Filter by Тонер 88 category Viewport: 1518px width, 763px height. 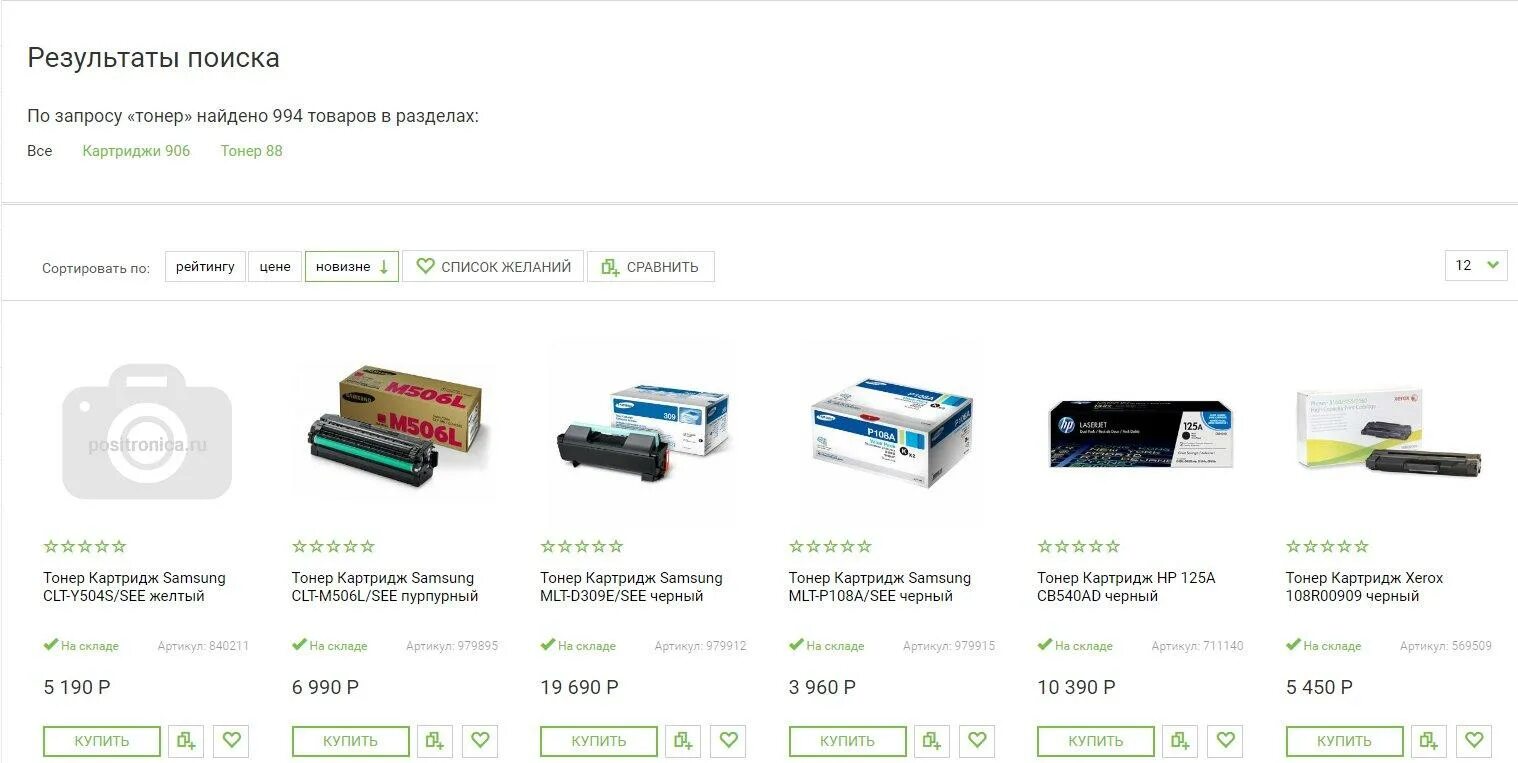pyautogui.click(x=252, y=151)
